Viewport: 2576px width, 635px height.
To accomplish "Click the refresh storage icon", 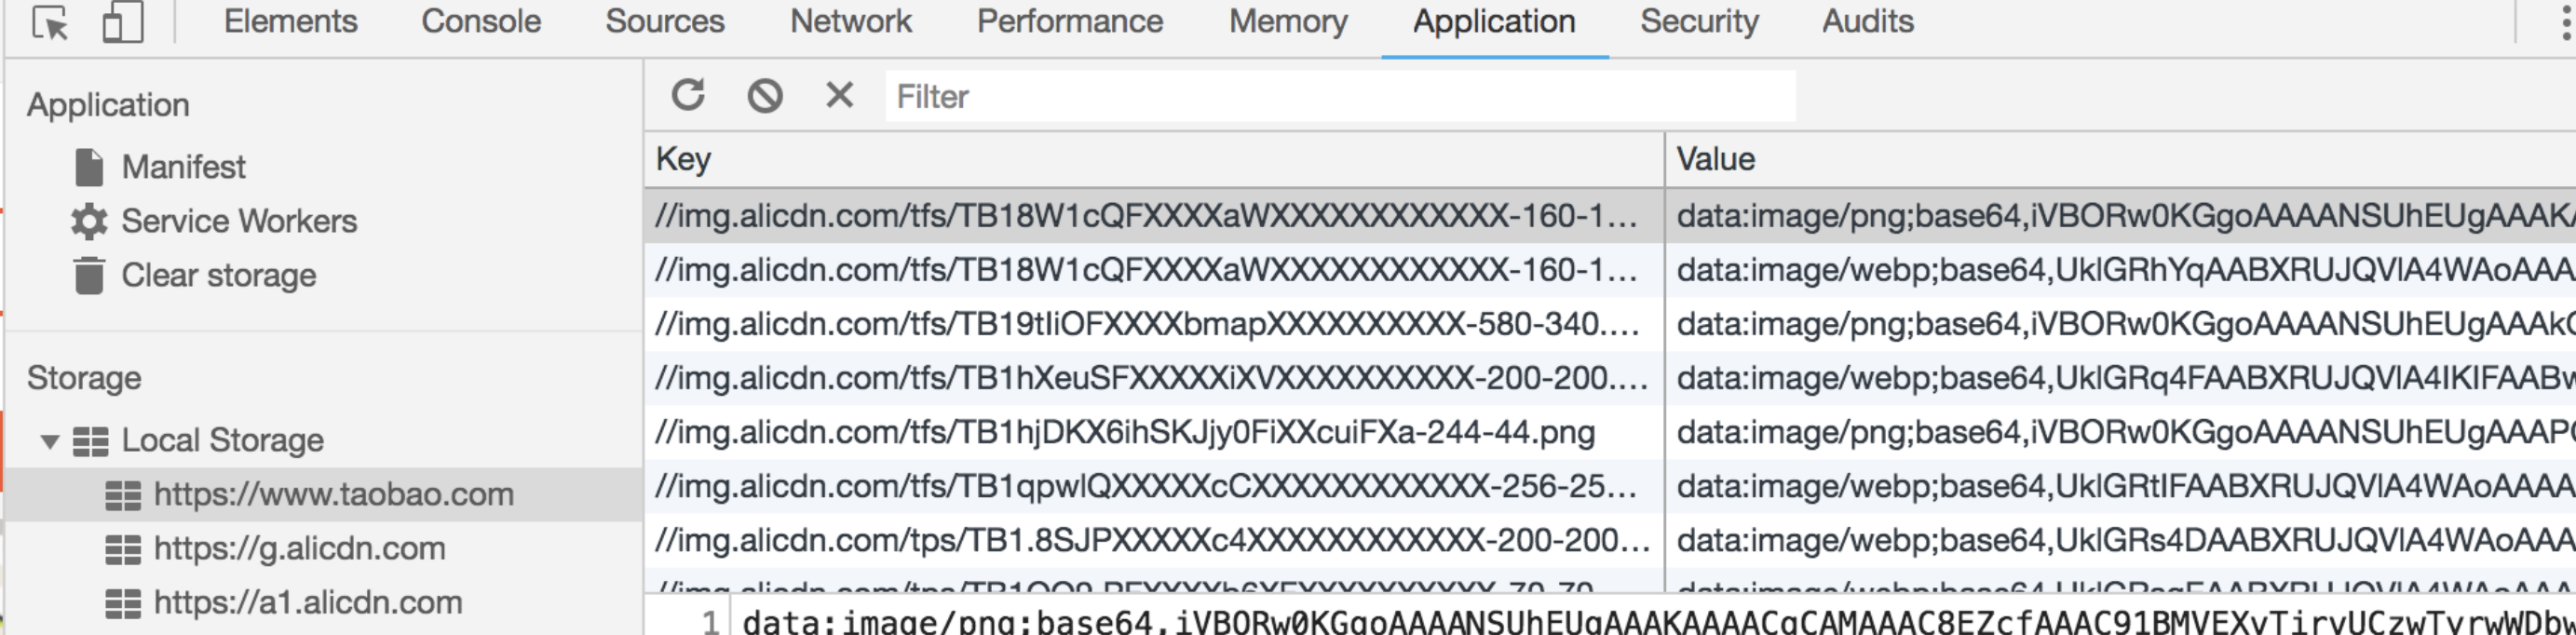I will tap(688, 95).
